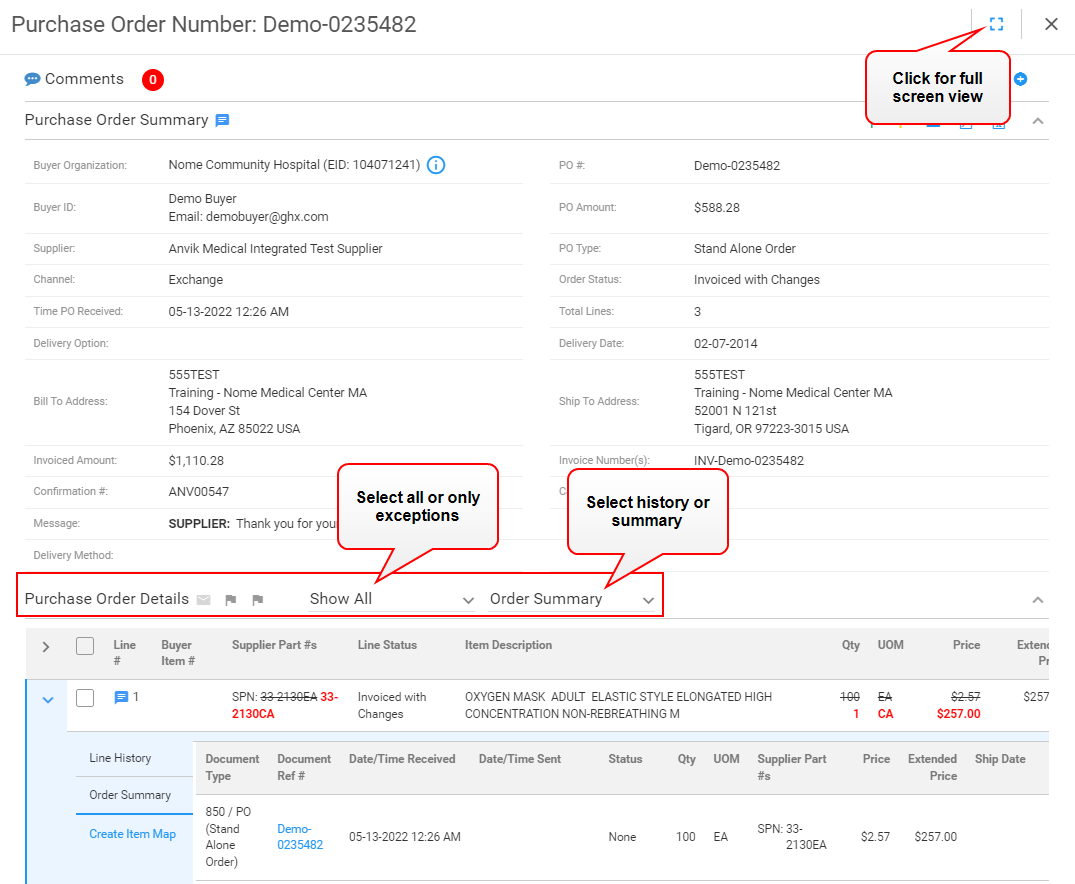Screen dimensions: 1075x884
Task: Select the Order Summary side tab
Action: (x=130, y=795)
